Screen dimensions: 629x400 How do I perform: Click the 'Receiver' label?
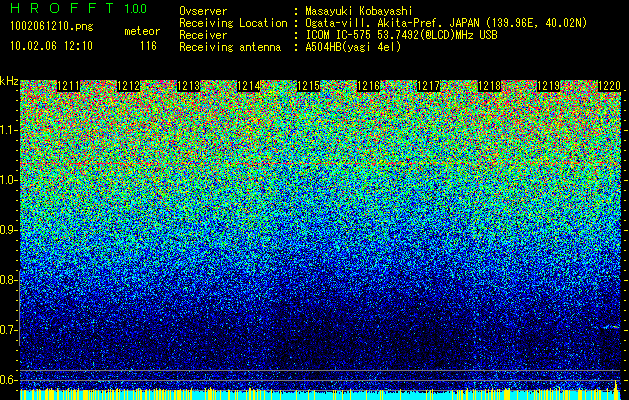pyautogui.click(x=203, y=35)
